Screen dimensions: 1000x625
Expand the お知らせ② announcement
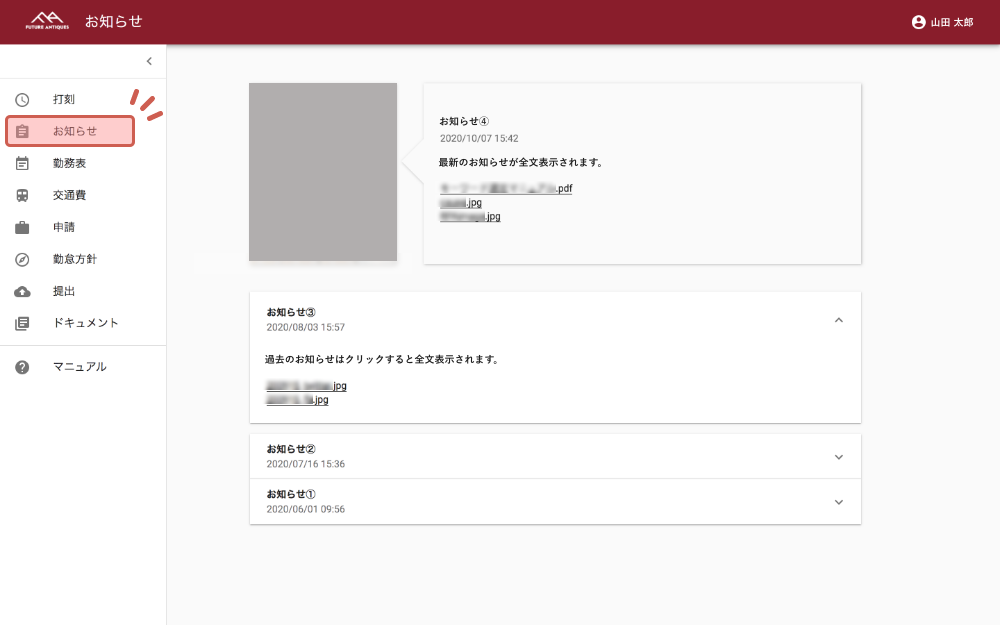pyautogui.click(x=838, y=457)
